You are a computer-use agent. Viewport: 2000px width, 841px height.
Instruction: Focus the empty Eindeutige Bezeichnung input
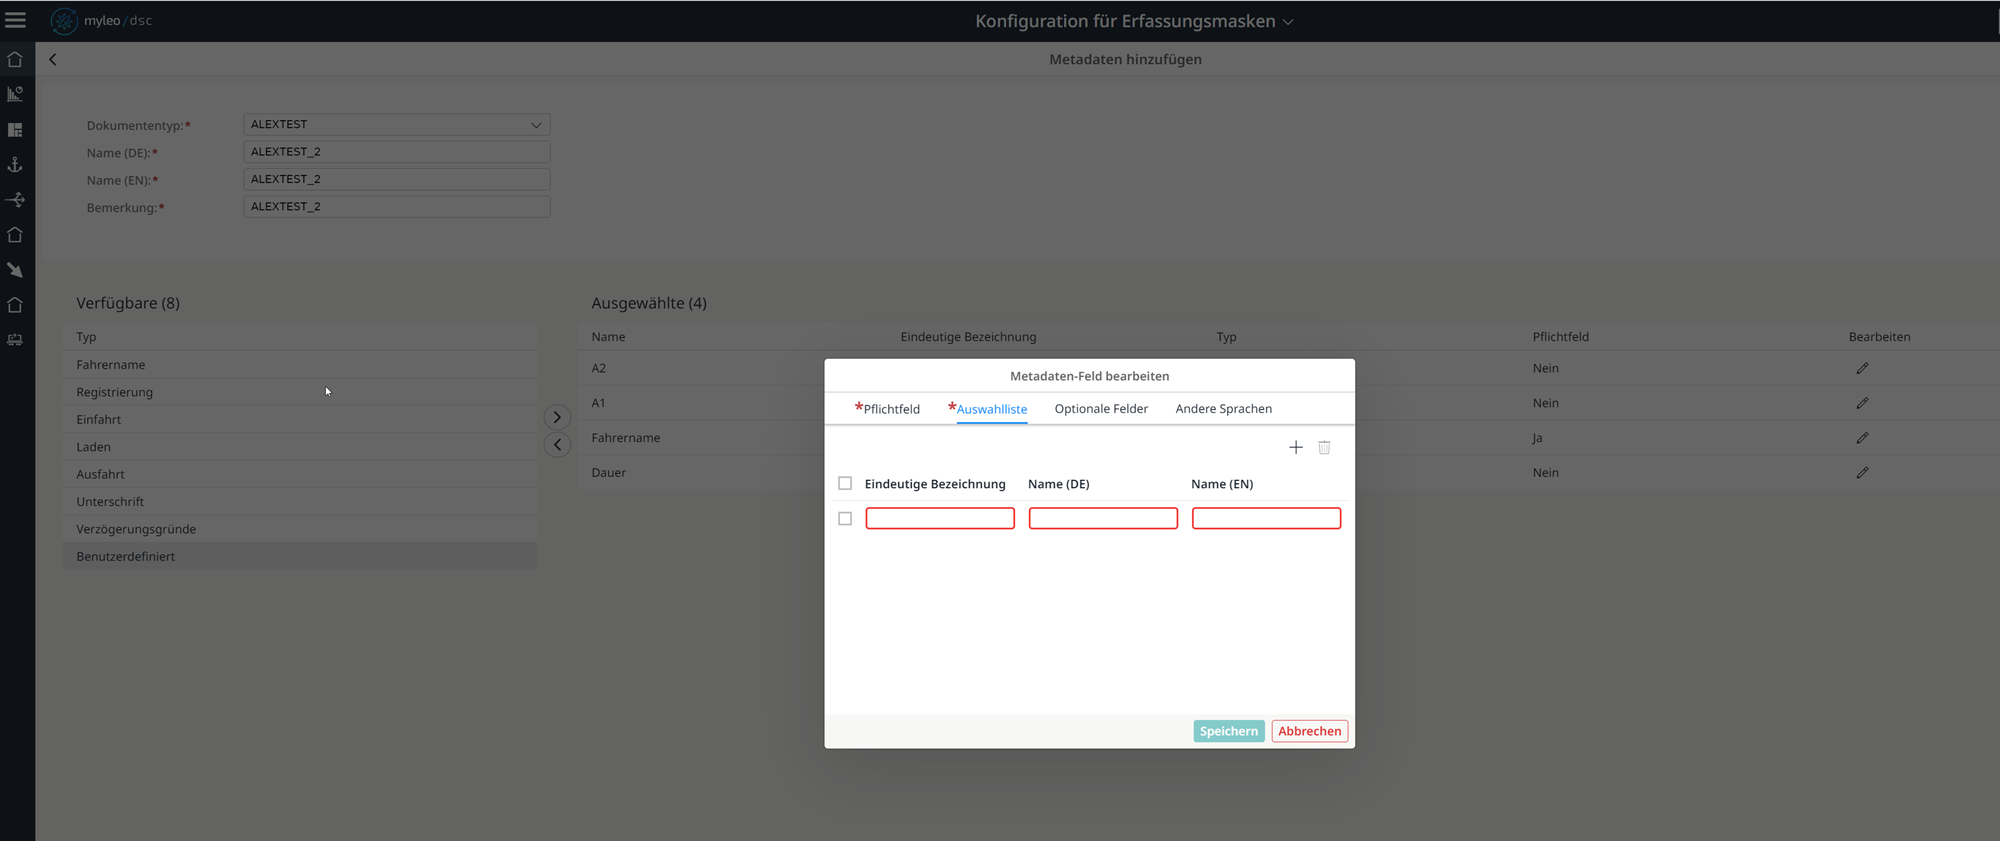tap(940, 518)
